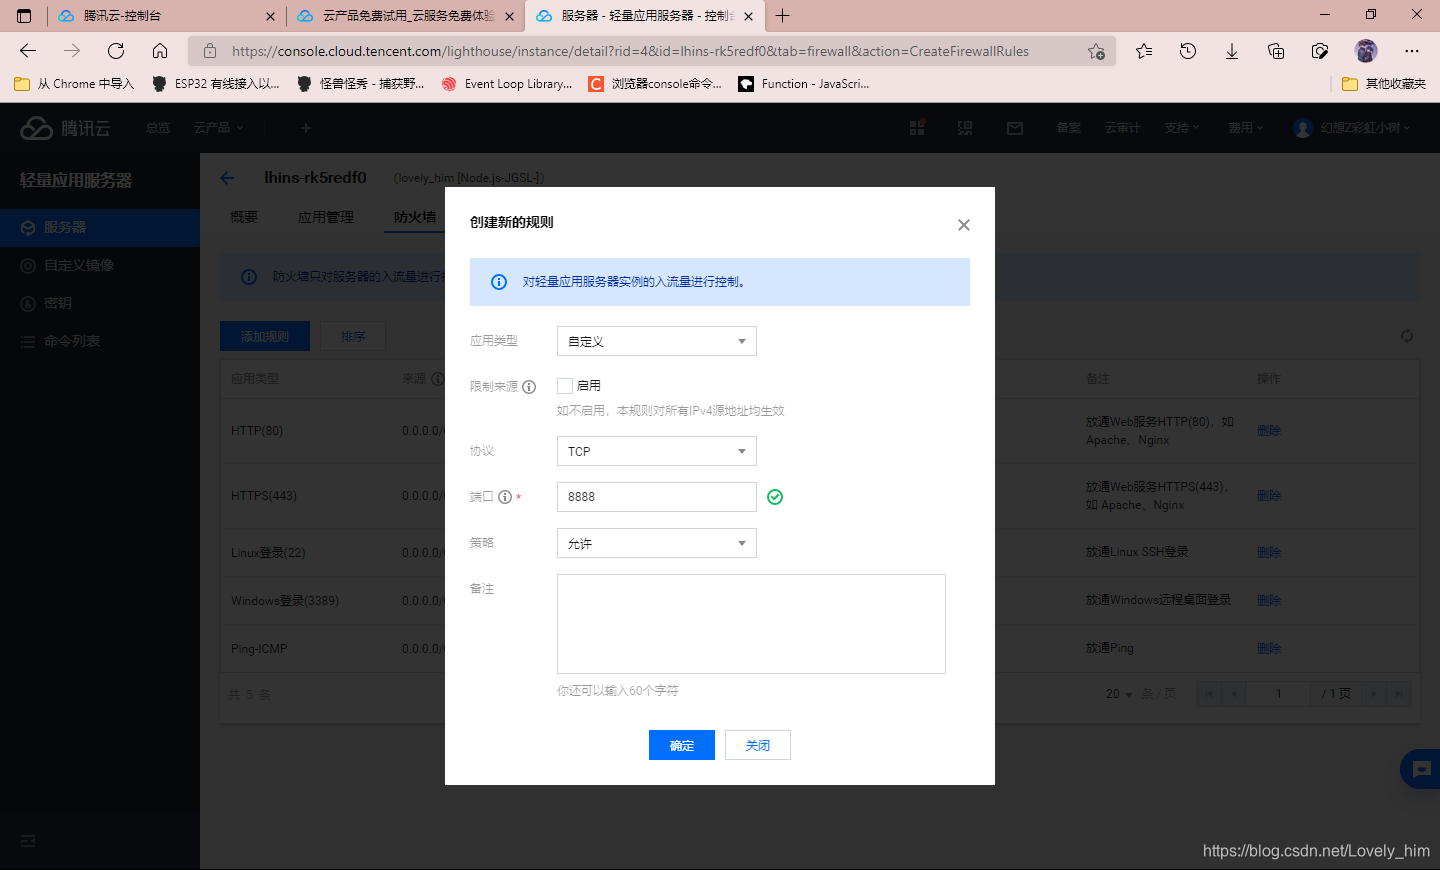Screen dimensions: 1440x870
Task: Open 备案 in the top navigation
Action: tap(1069, 128)
